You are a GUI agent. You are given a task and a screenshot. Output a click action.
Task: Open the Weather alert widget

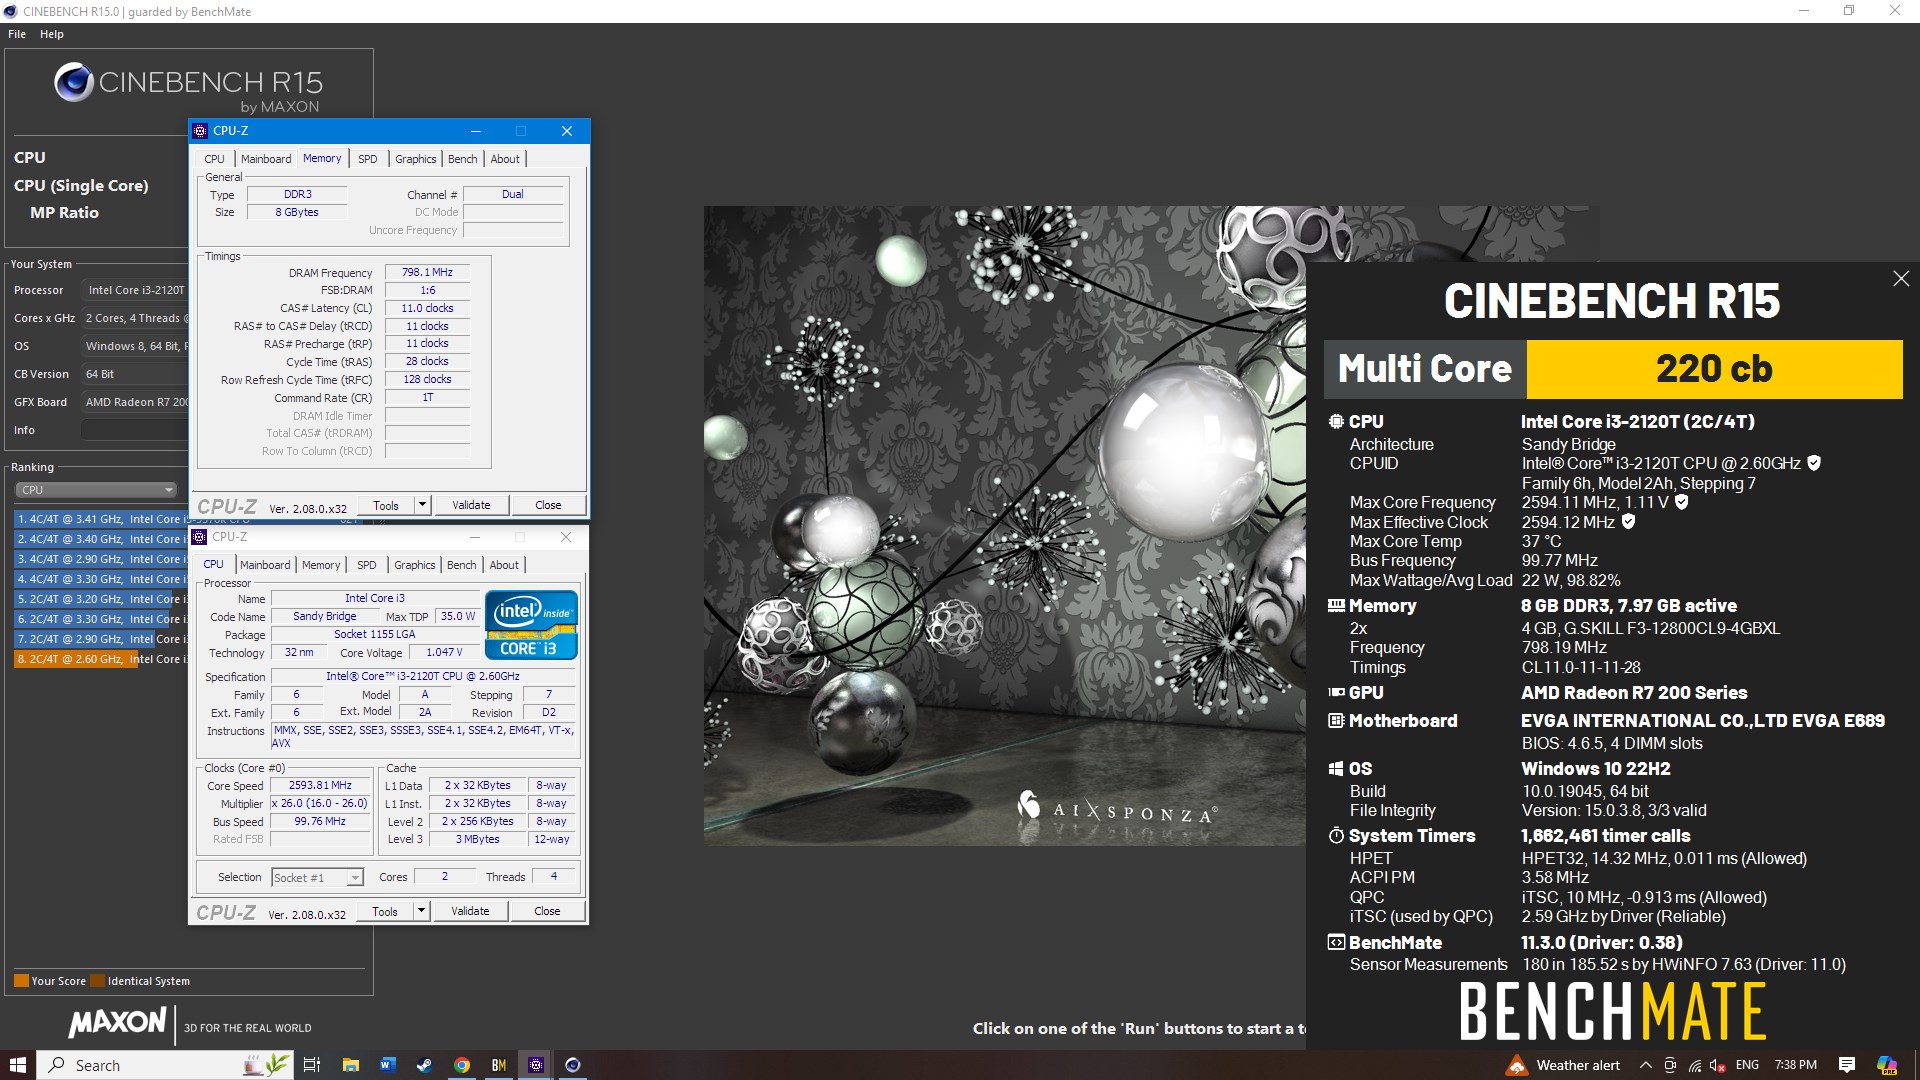point(1564,1065)
